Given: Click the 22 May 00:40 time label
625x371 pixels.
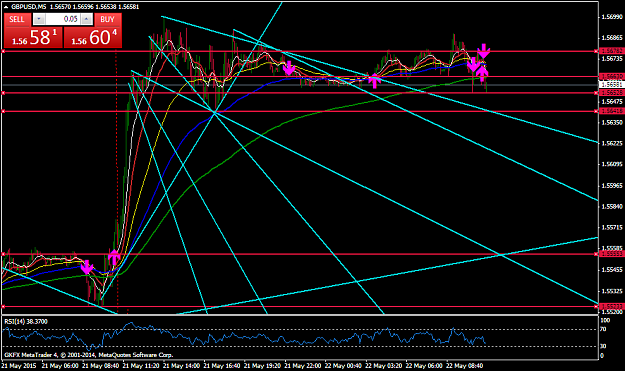Looking at the screenshot, I should pyautogui.click(x=343, y=365).
